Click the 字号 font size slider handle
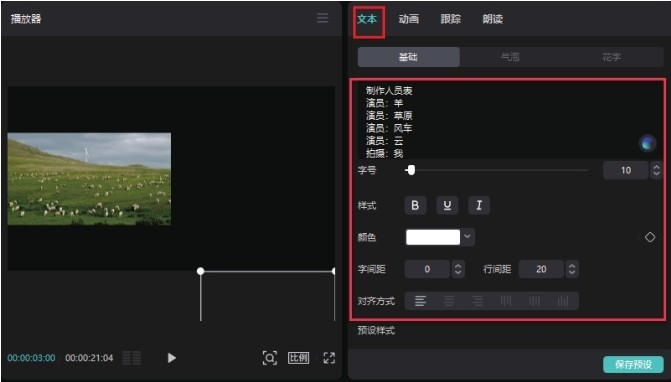Viewport: 671px width, 382px height. pos(411,170)
